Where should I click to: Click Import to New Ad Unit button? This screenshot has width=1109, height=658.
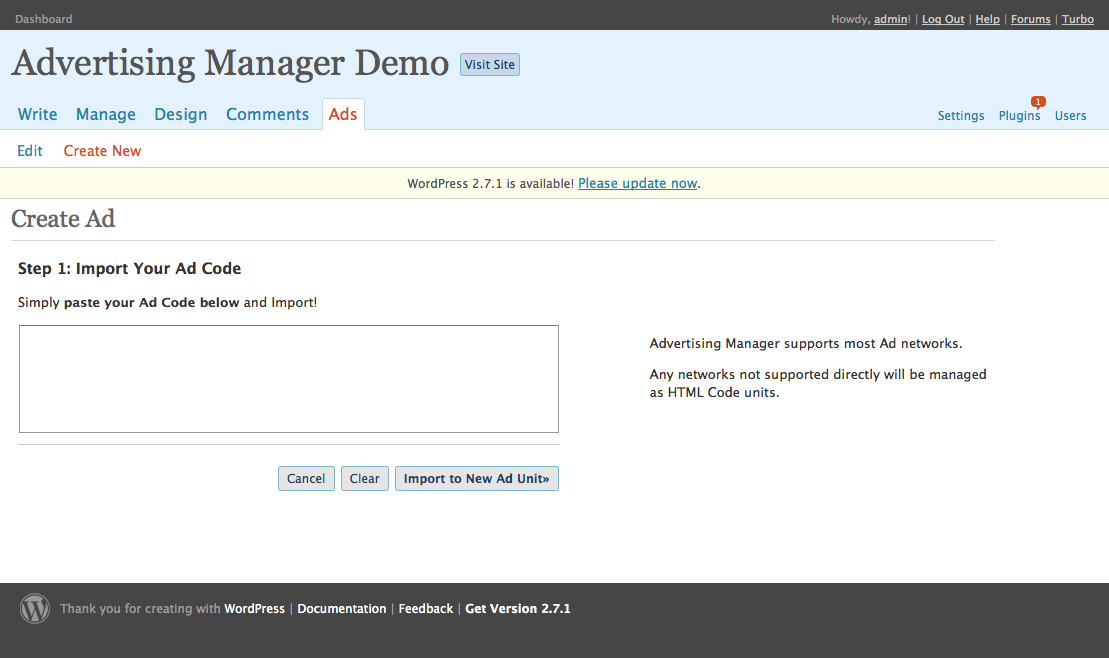[x=476, y=479]
